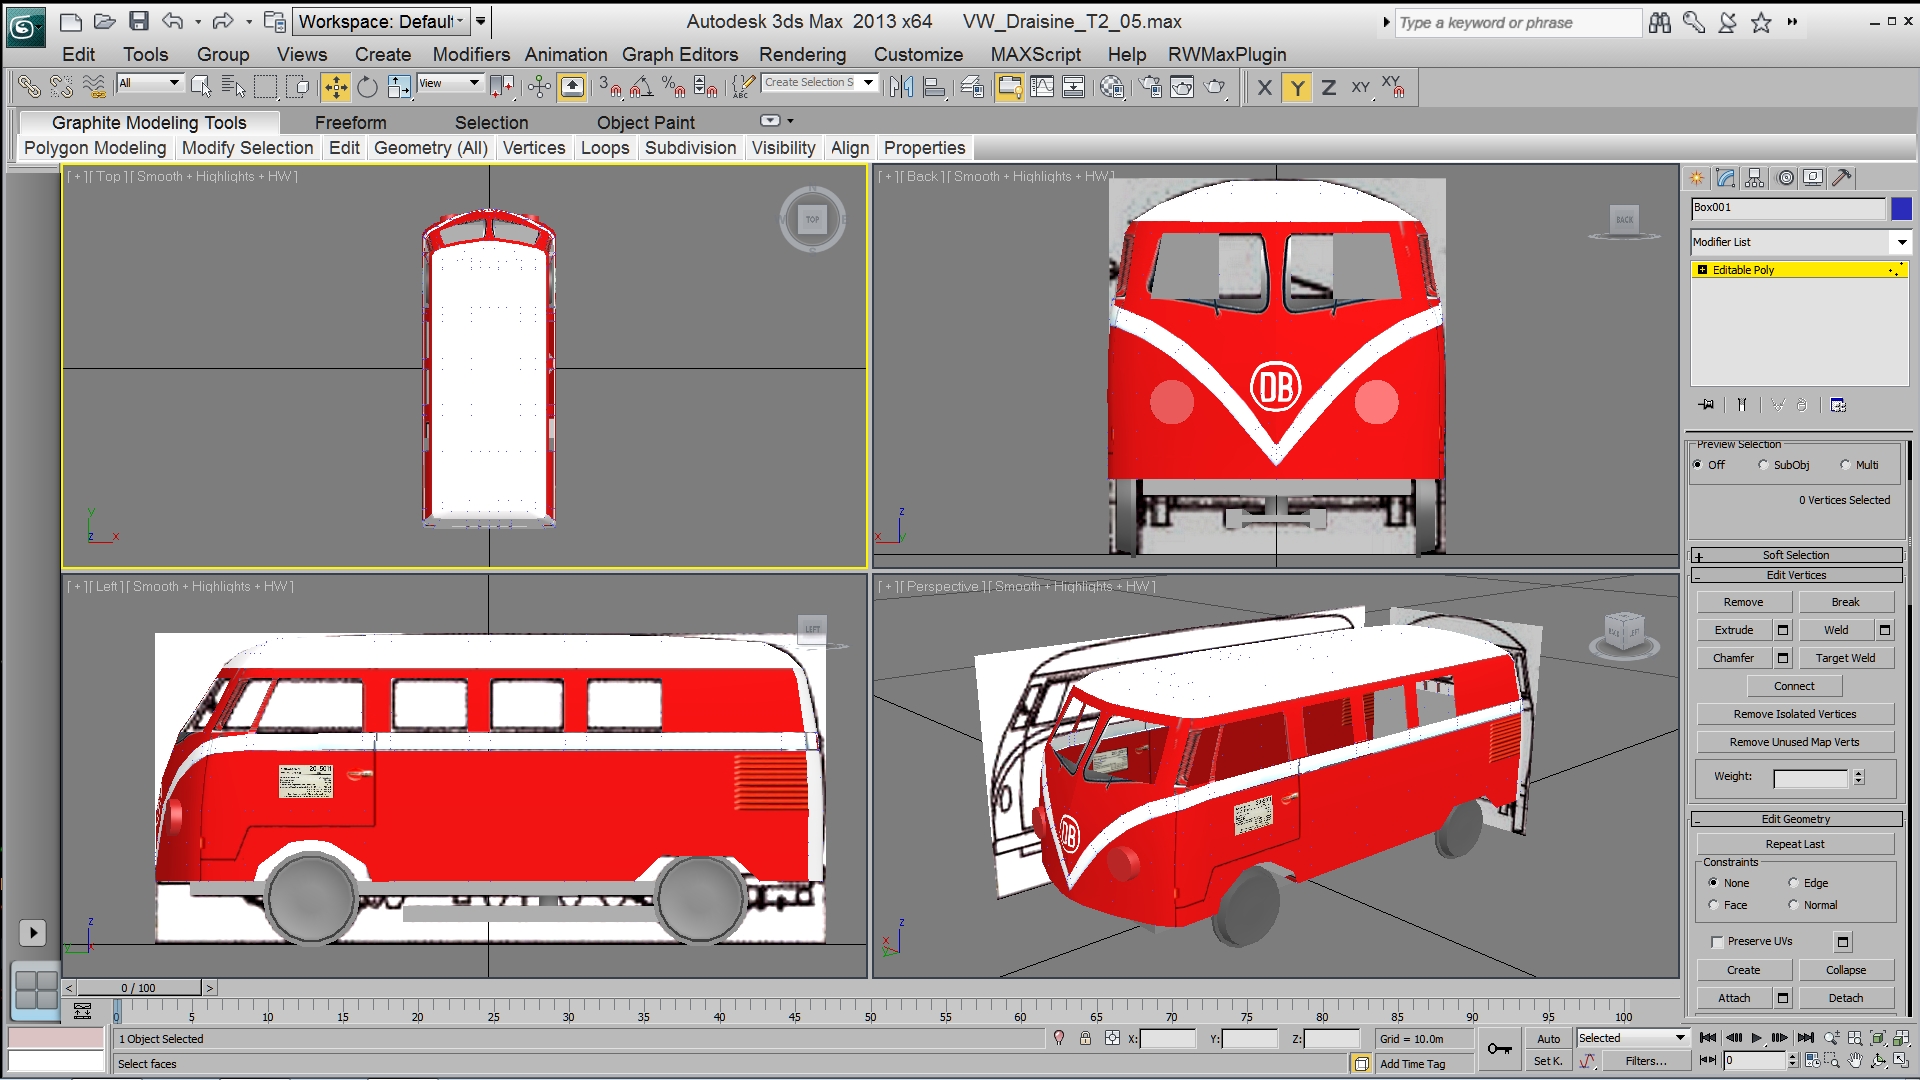The width and height of the screenshot is (1920, 1080).
Task: Open selection filter All dropdown
Action: 150,83
